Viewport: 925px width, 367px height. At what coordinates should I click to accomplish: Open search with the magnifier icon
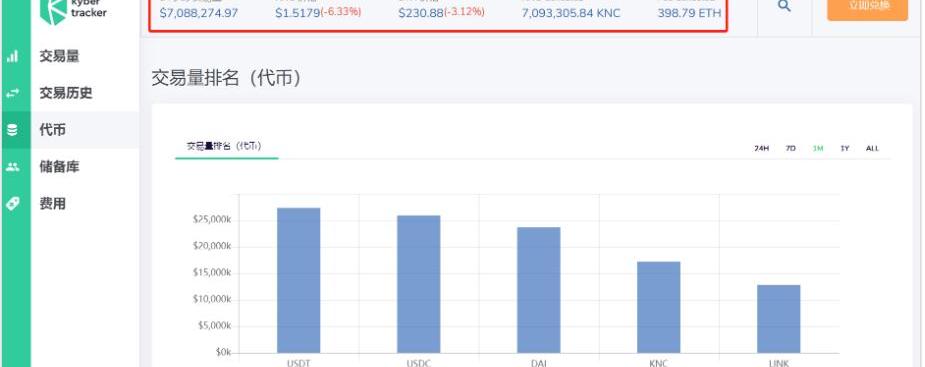[784, 7]
